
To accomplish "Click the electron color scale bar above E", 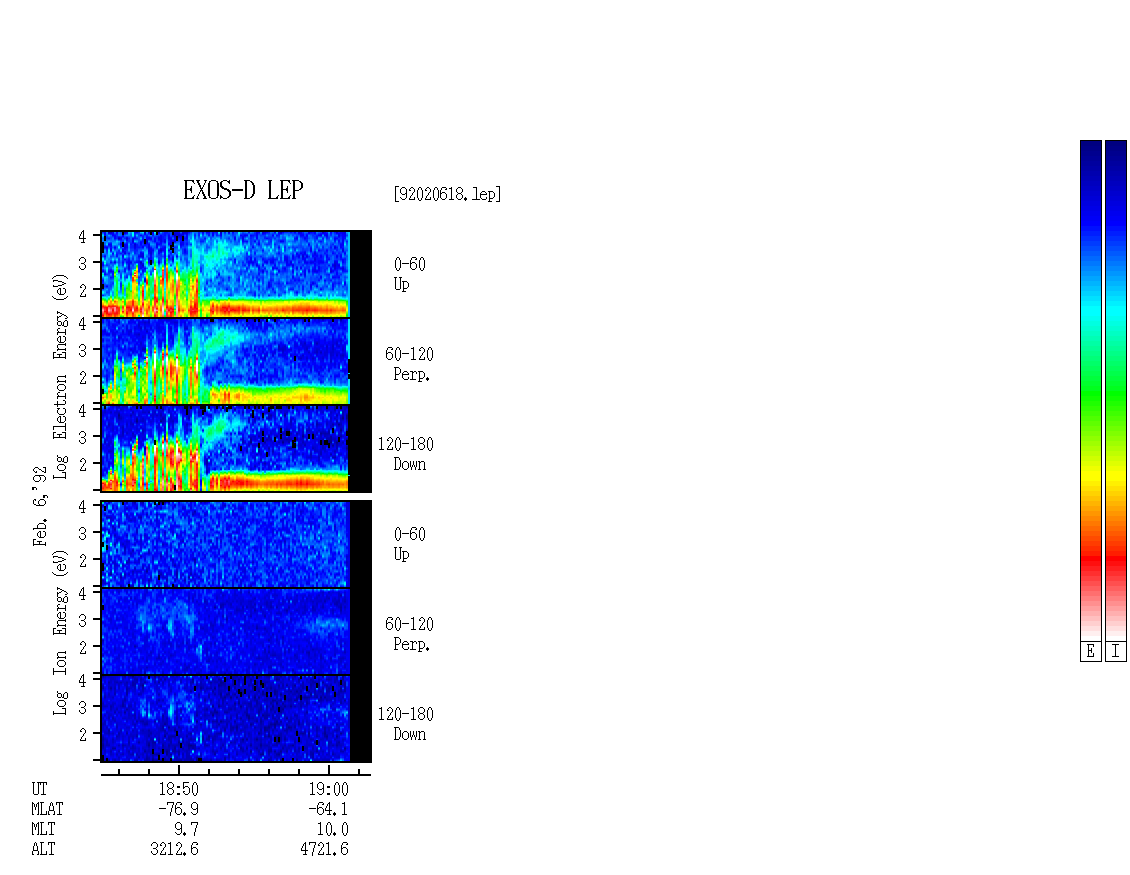I will click(1090, 390).
